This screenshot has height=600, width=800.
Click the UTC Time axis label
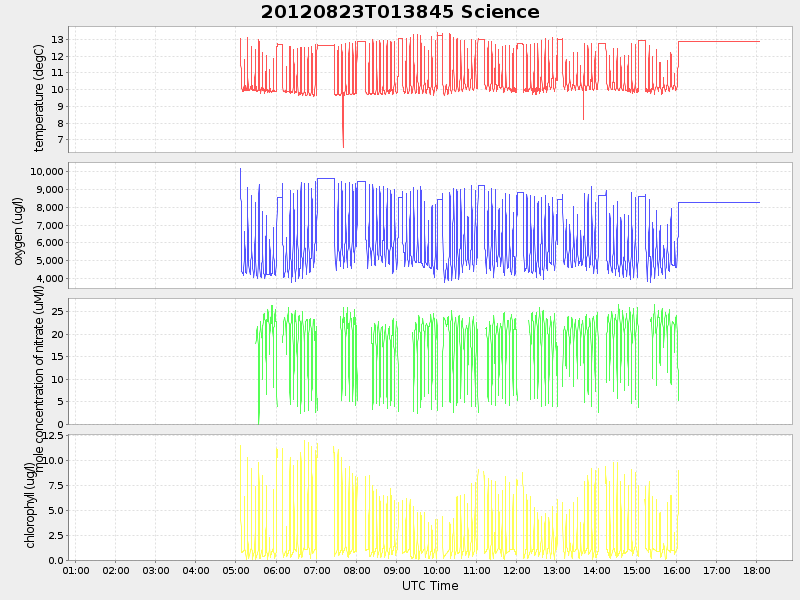click(430, 586)
